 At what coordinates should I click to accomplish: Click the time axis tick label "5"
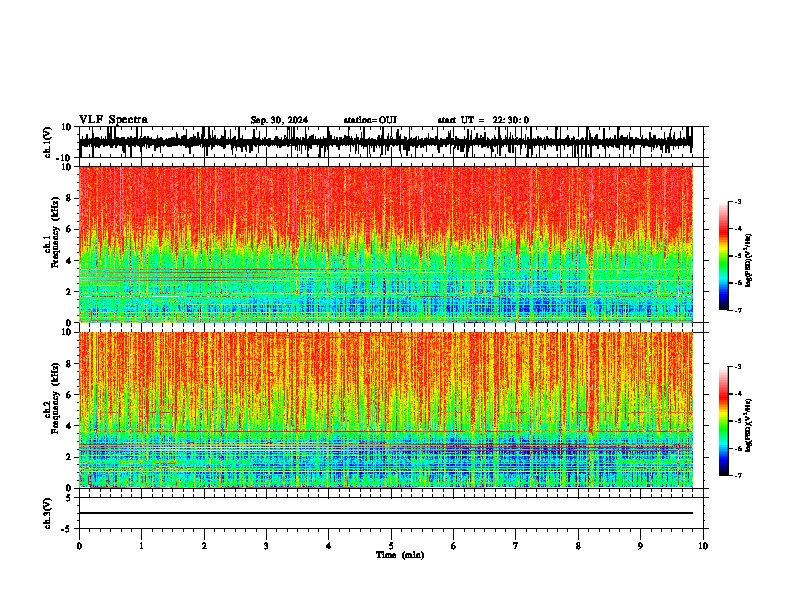[x=391, y=546]
